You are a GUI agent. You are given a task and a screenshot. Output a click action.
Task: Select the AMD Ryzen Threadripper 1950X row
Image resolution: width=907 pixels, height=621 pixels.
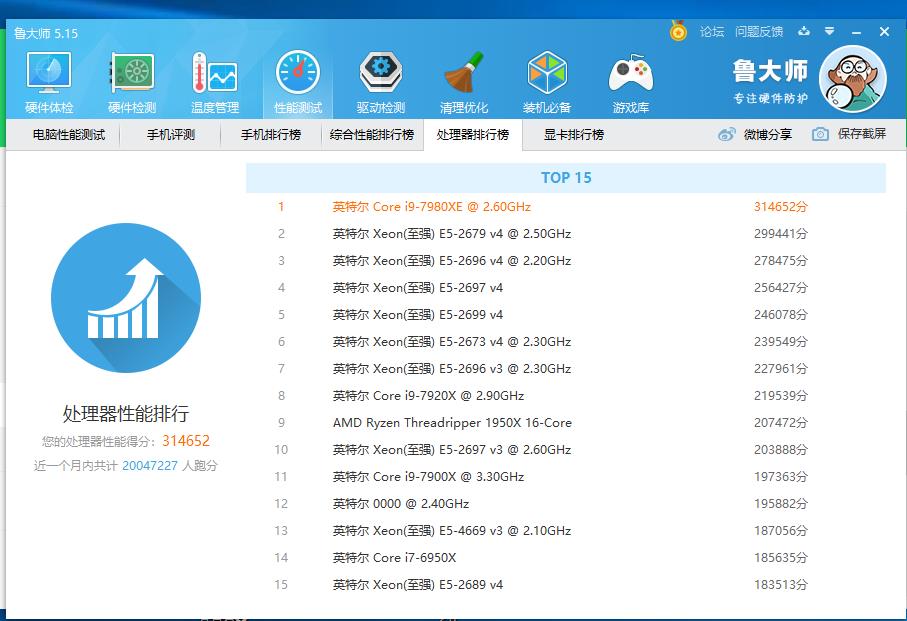452,423
